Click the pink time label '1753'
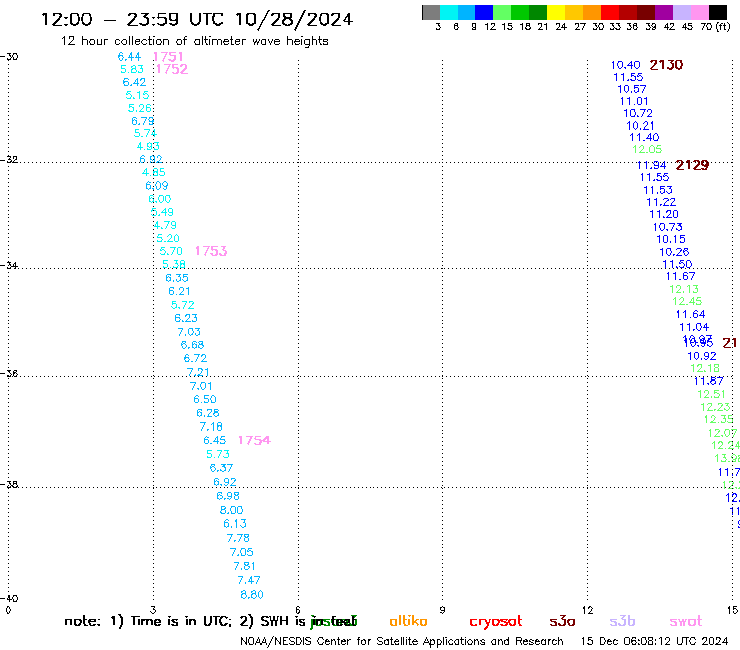 (211, 251)
